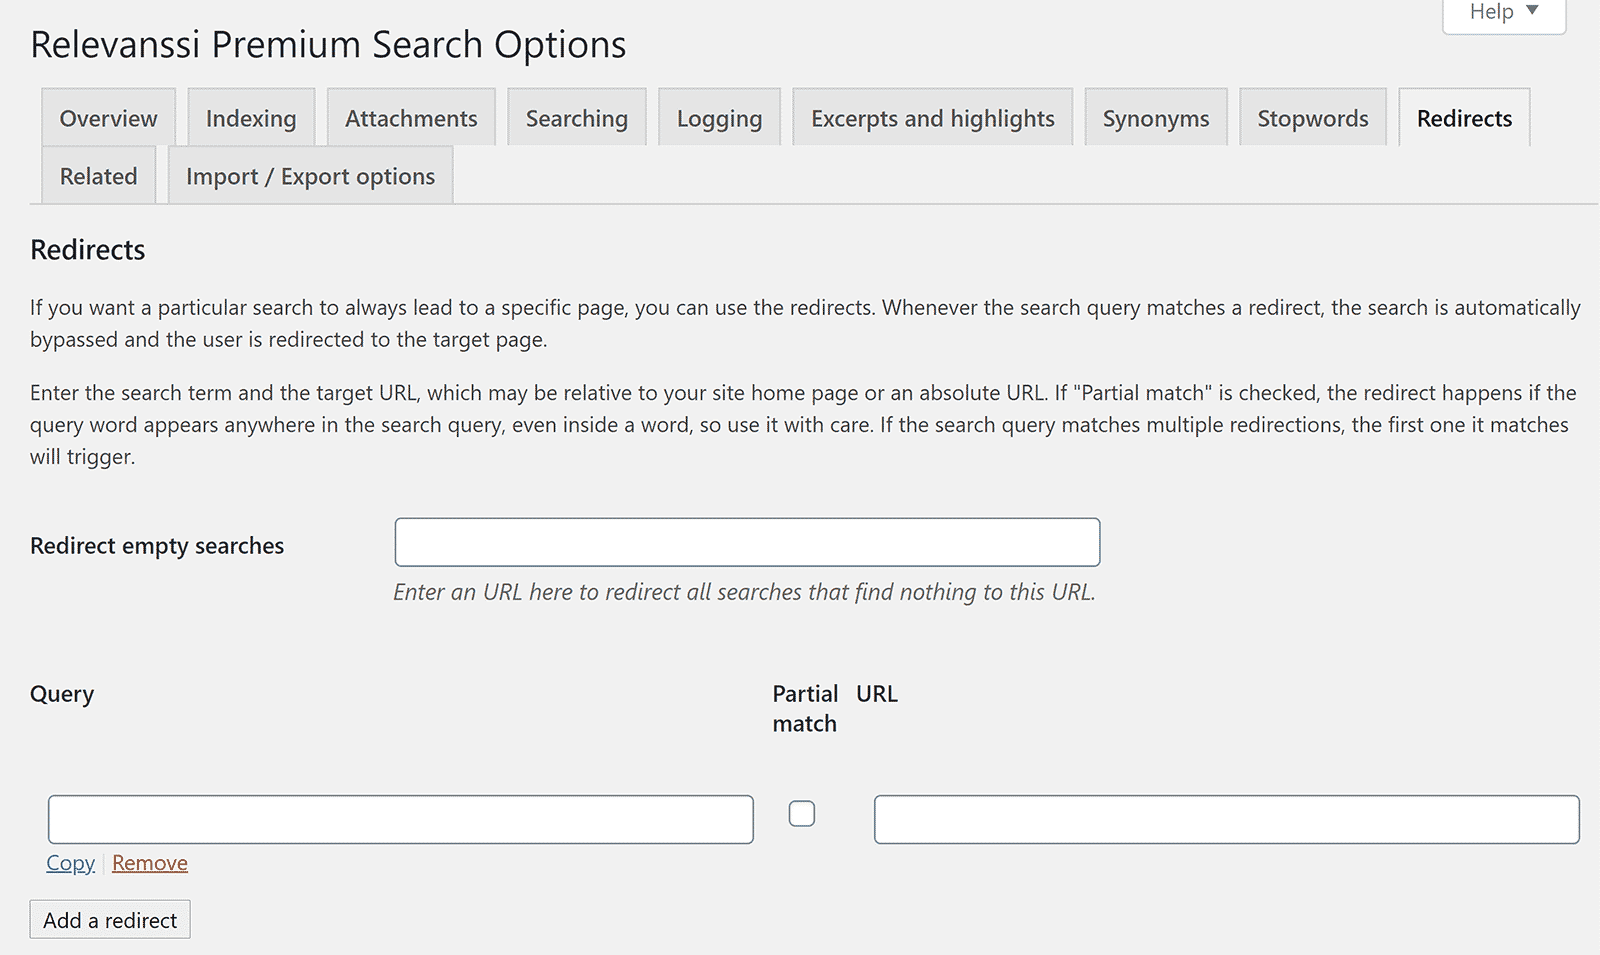
Task: Open the Overview tab
Action: [108, 118]
